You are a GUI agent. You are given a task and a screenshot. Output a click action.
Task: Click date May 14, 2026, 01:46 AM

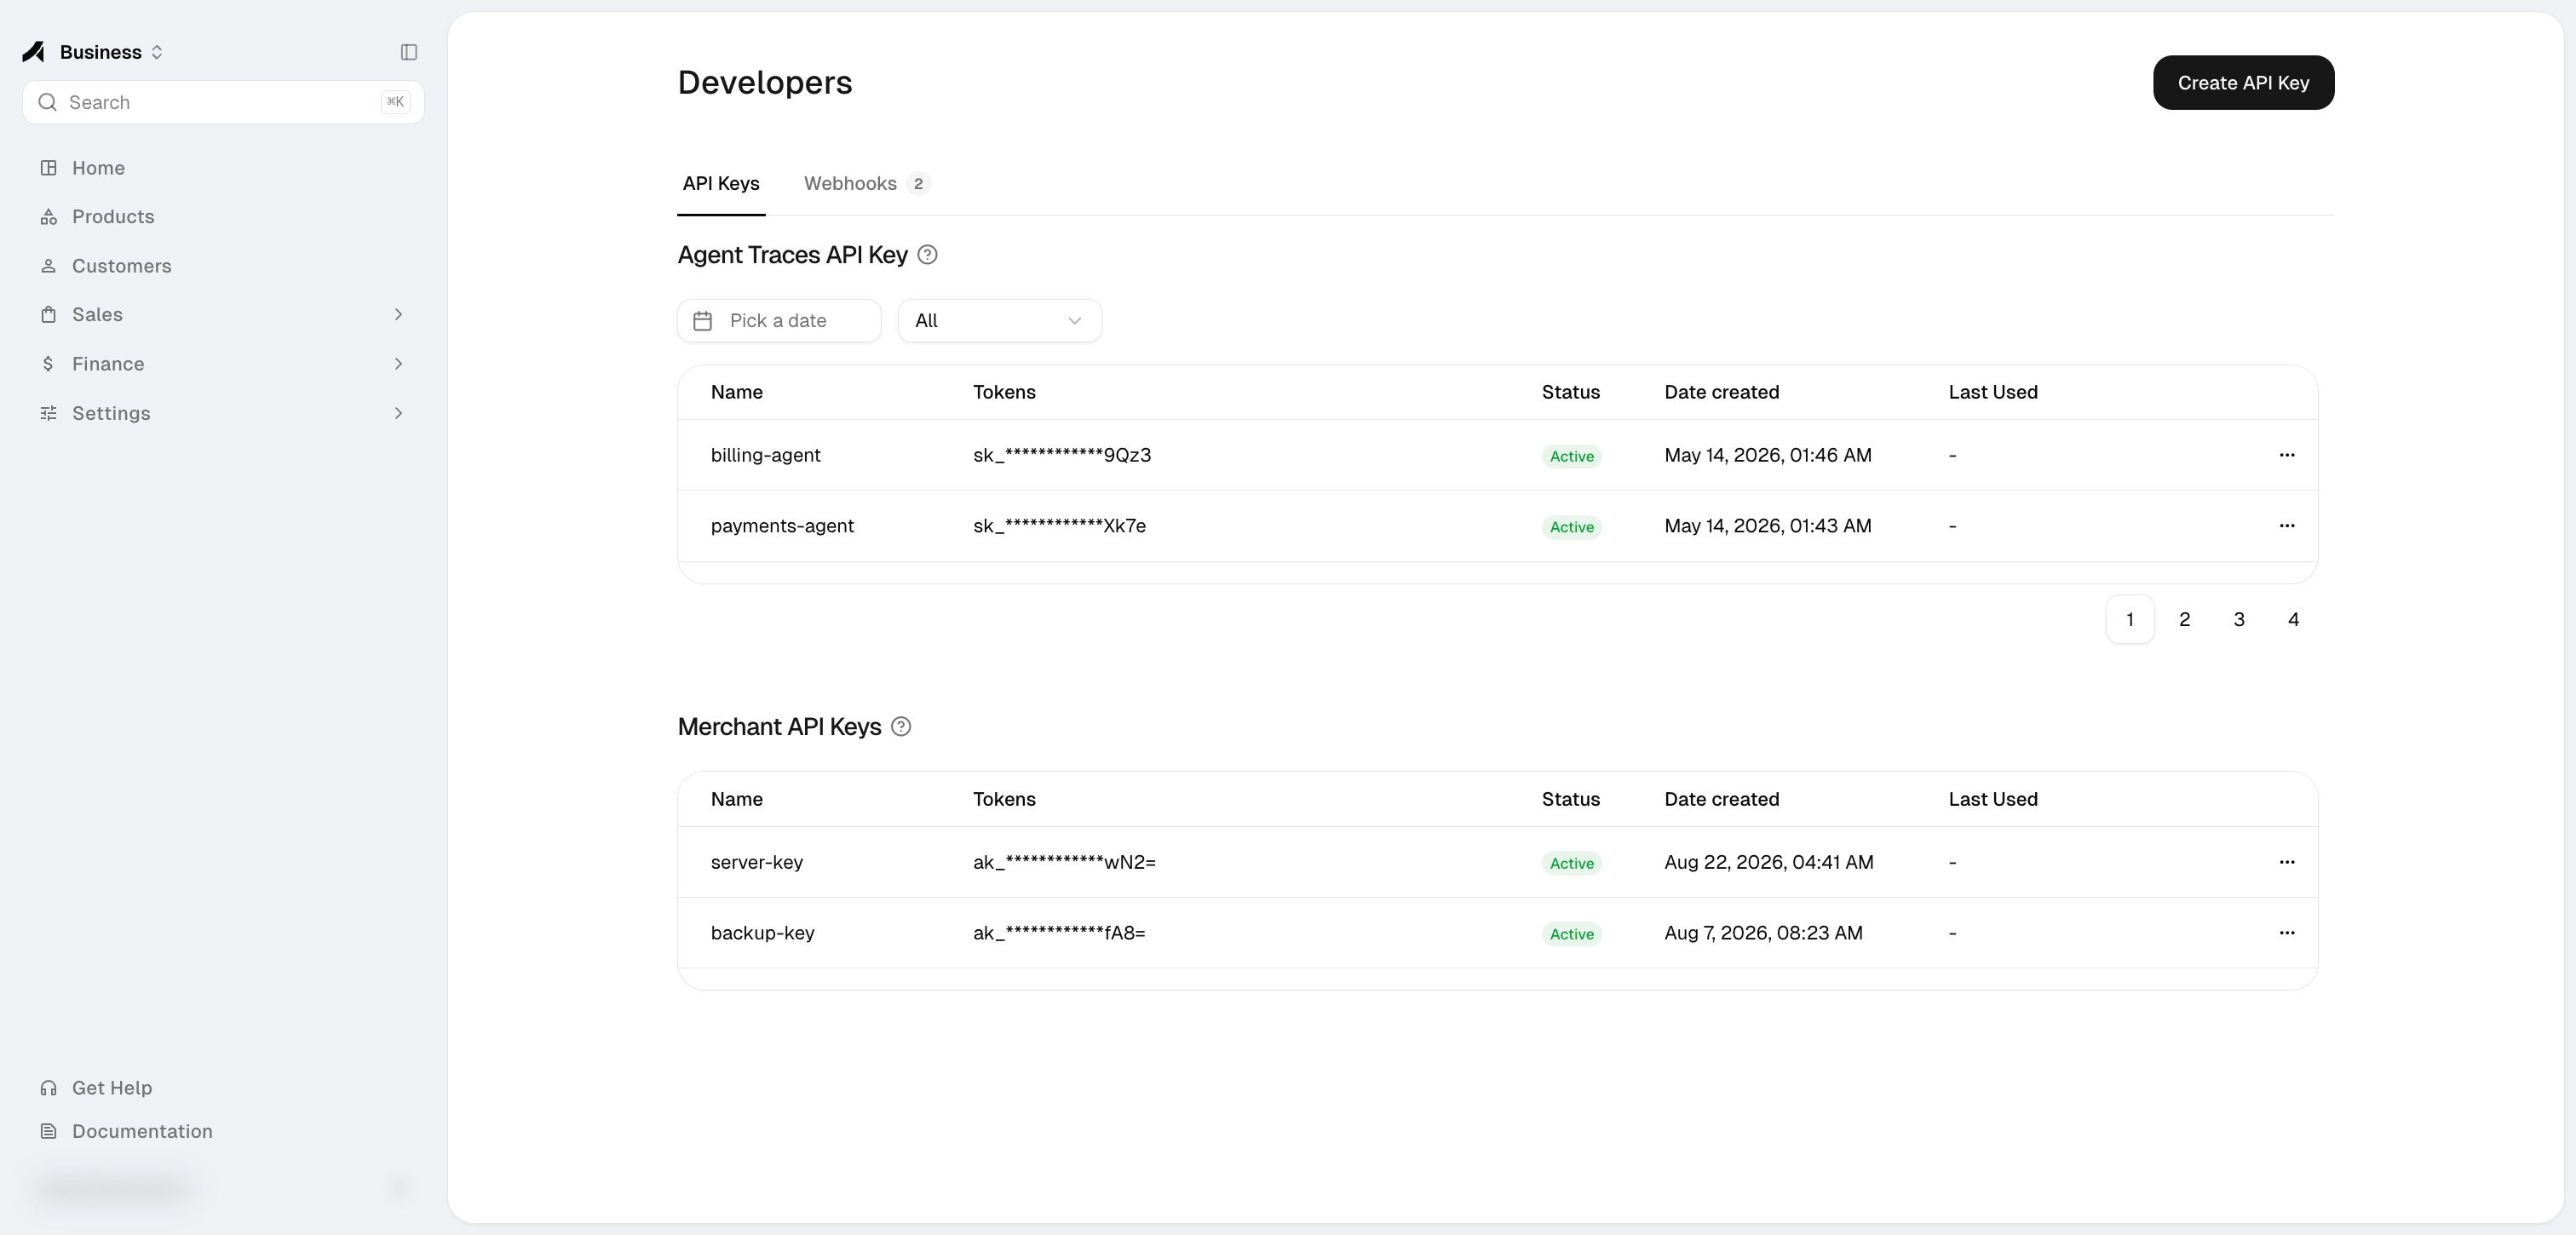pos(1767,455)
